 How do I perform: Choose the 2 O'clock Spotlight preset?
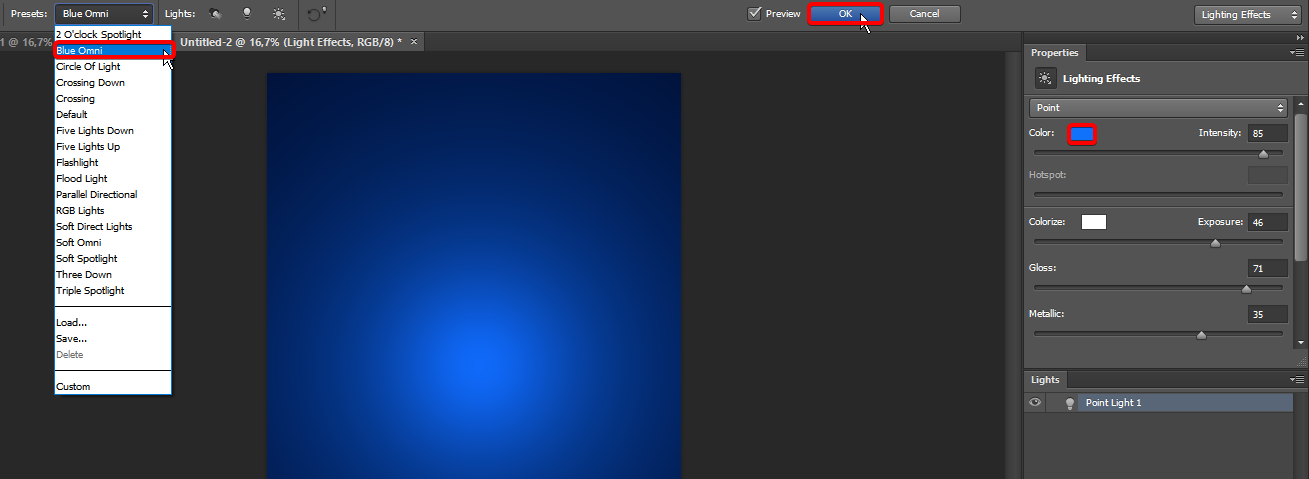(x=112, y=34)
